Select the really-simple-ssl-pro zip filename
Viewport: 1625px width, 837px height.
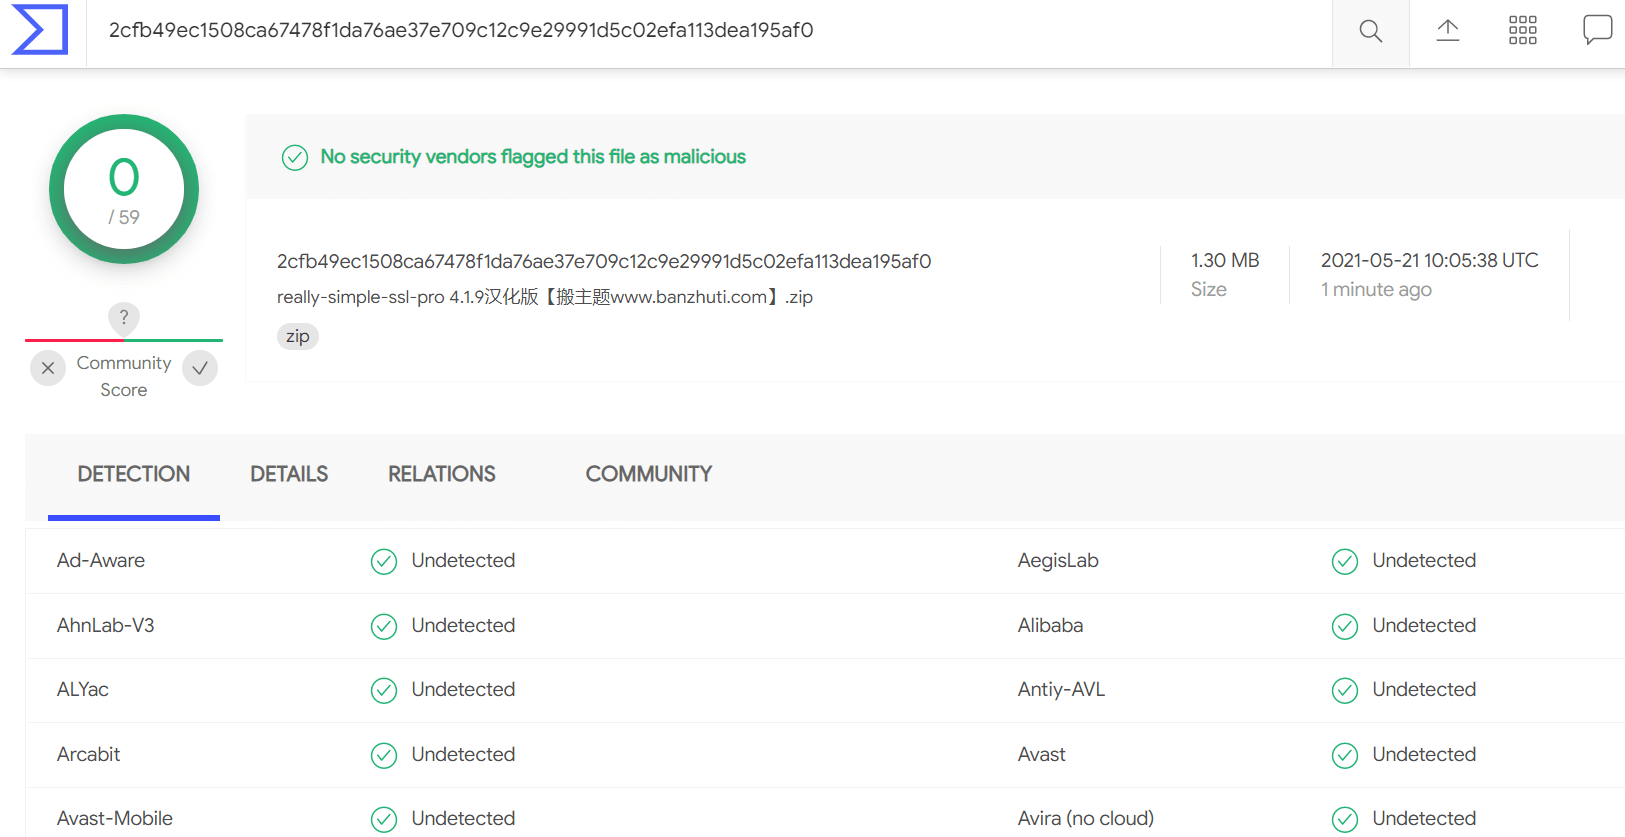click(545, 297)
